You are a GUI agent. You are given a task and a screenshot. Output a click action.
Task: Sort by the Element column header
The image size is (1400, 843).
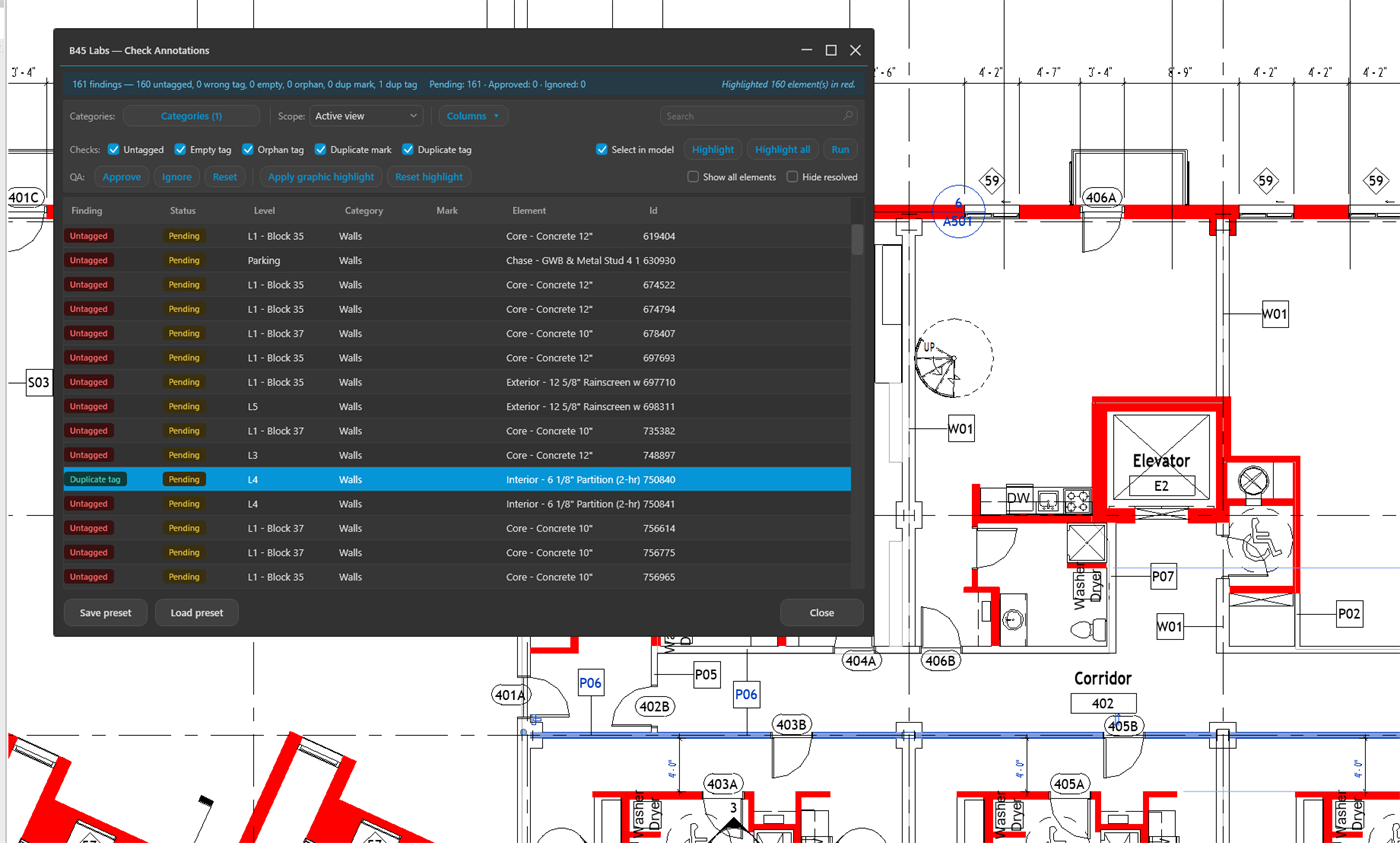pos(529,211)
